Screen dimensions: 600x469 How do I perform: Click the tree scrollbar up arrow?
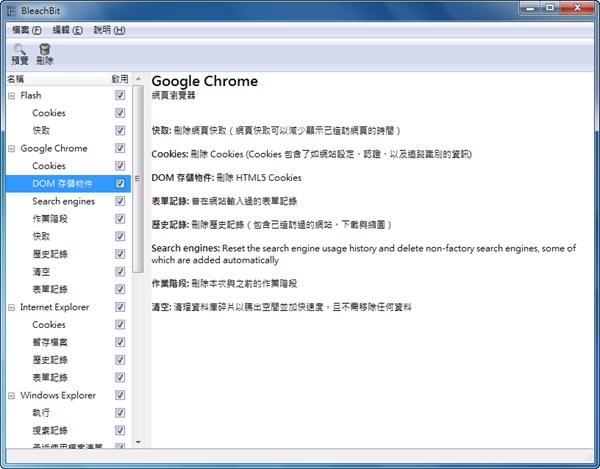click(x=139, y=79)
